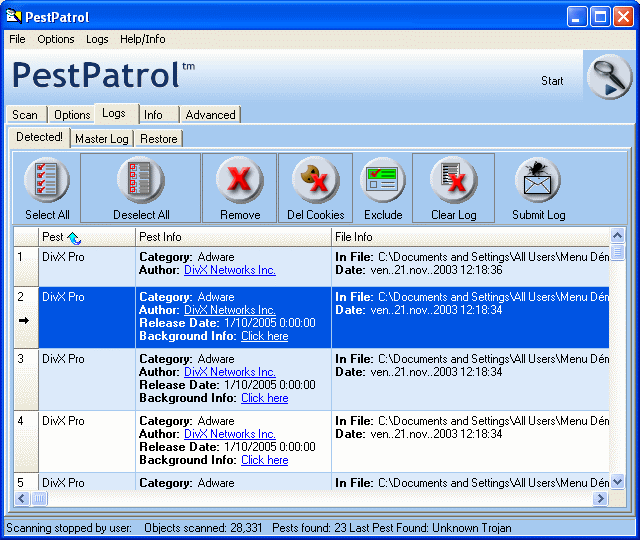Click the vertical scrollbar up arrow

[x=618, y=236]
